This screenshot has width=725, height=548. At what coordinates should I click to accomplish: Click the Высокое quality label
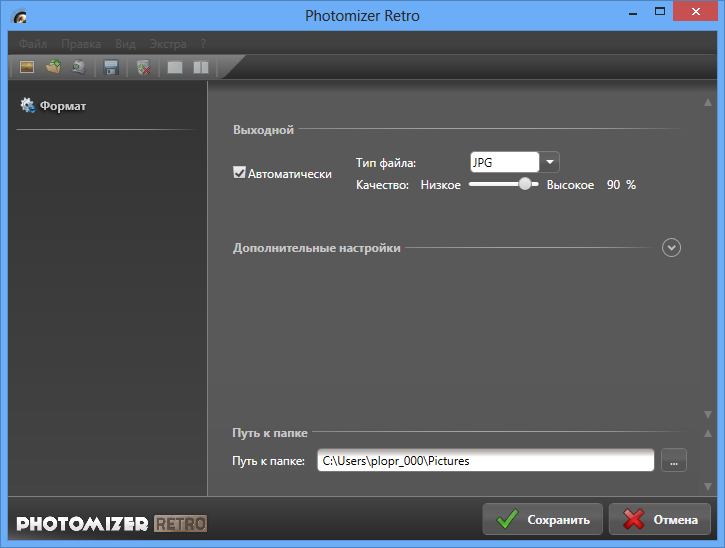pyautogui.click(x=570, y=185)
